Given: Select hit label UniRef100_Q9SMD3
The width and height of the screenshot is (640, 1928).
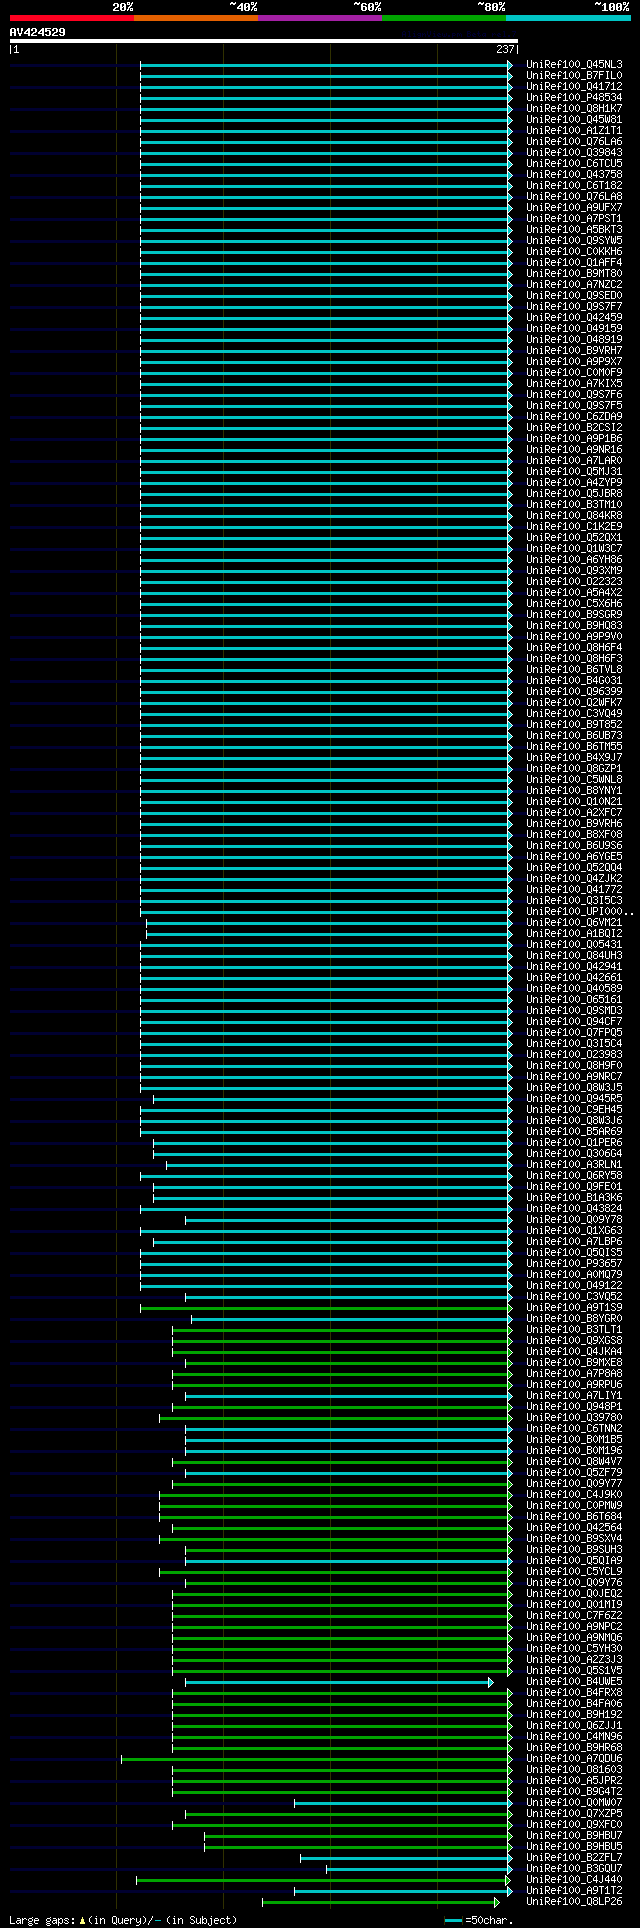Looking at the screenshot, I should [574, 1011].
